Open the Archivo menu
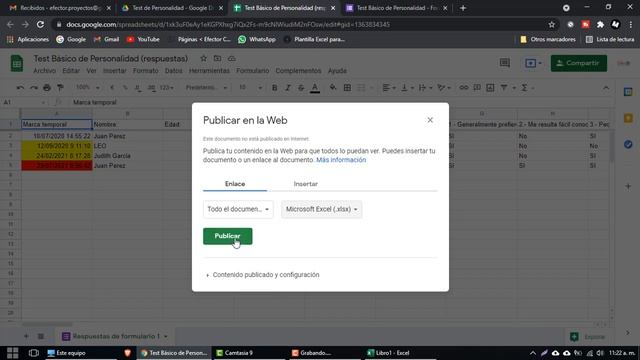This screenshot has height=360, width=640. (44, 71)
